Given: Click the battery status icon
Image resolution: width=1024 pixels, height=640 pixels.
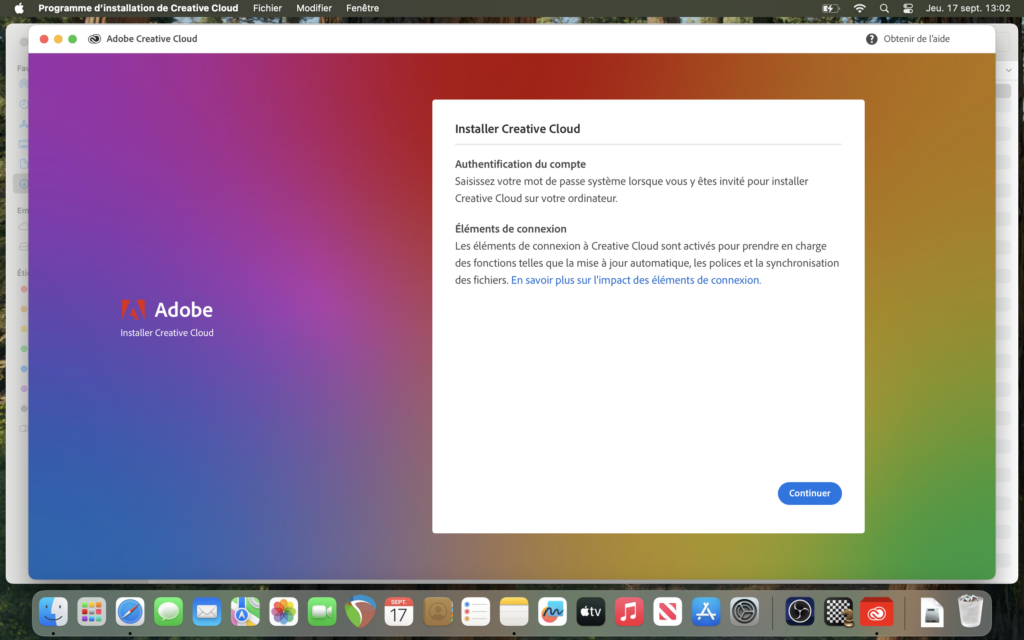Looking at the screenshot, I should pyautogui.click(x=830, y=8).
